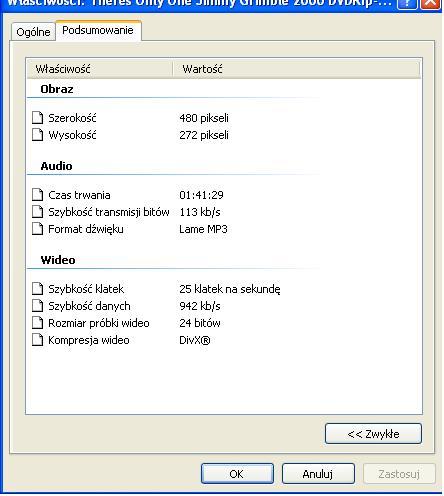Click the Rozmiar próbki wideo icon
The width and height of the screenshot is (444, 496).
pyautogui.click(x=38, y=323)
